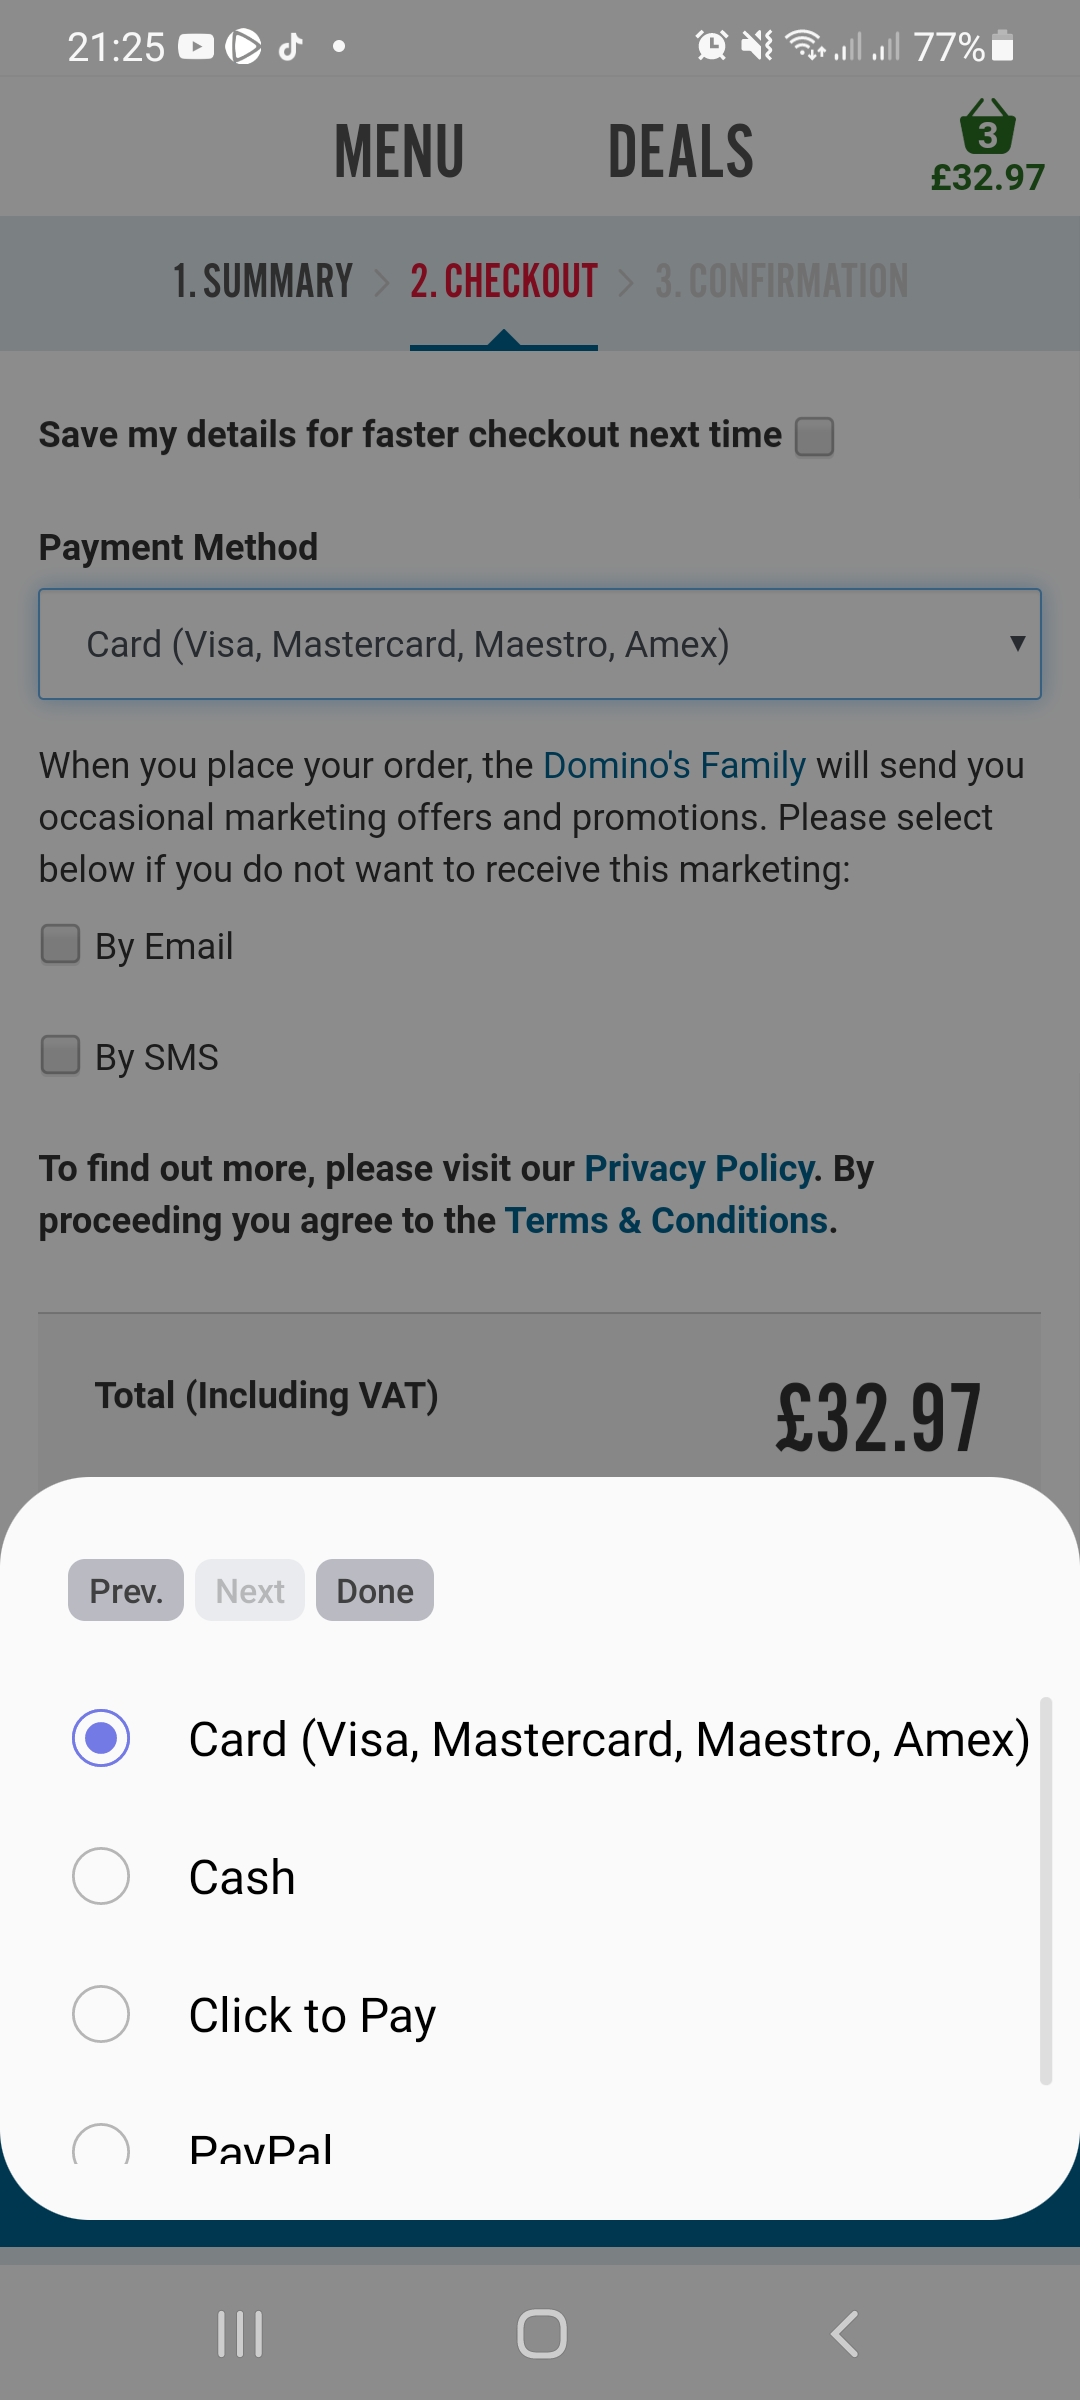This screenshot has height=2400, width=1080.
Task: Select the Cash radio option
Action: (x=101, y=1876)
